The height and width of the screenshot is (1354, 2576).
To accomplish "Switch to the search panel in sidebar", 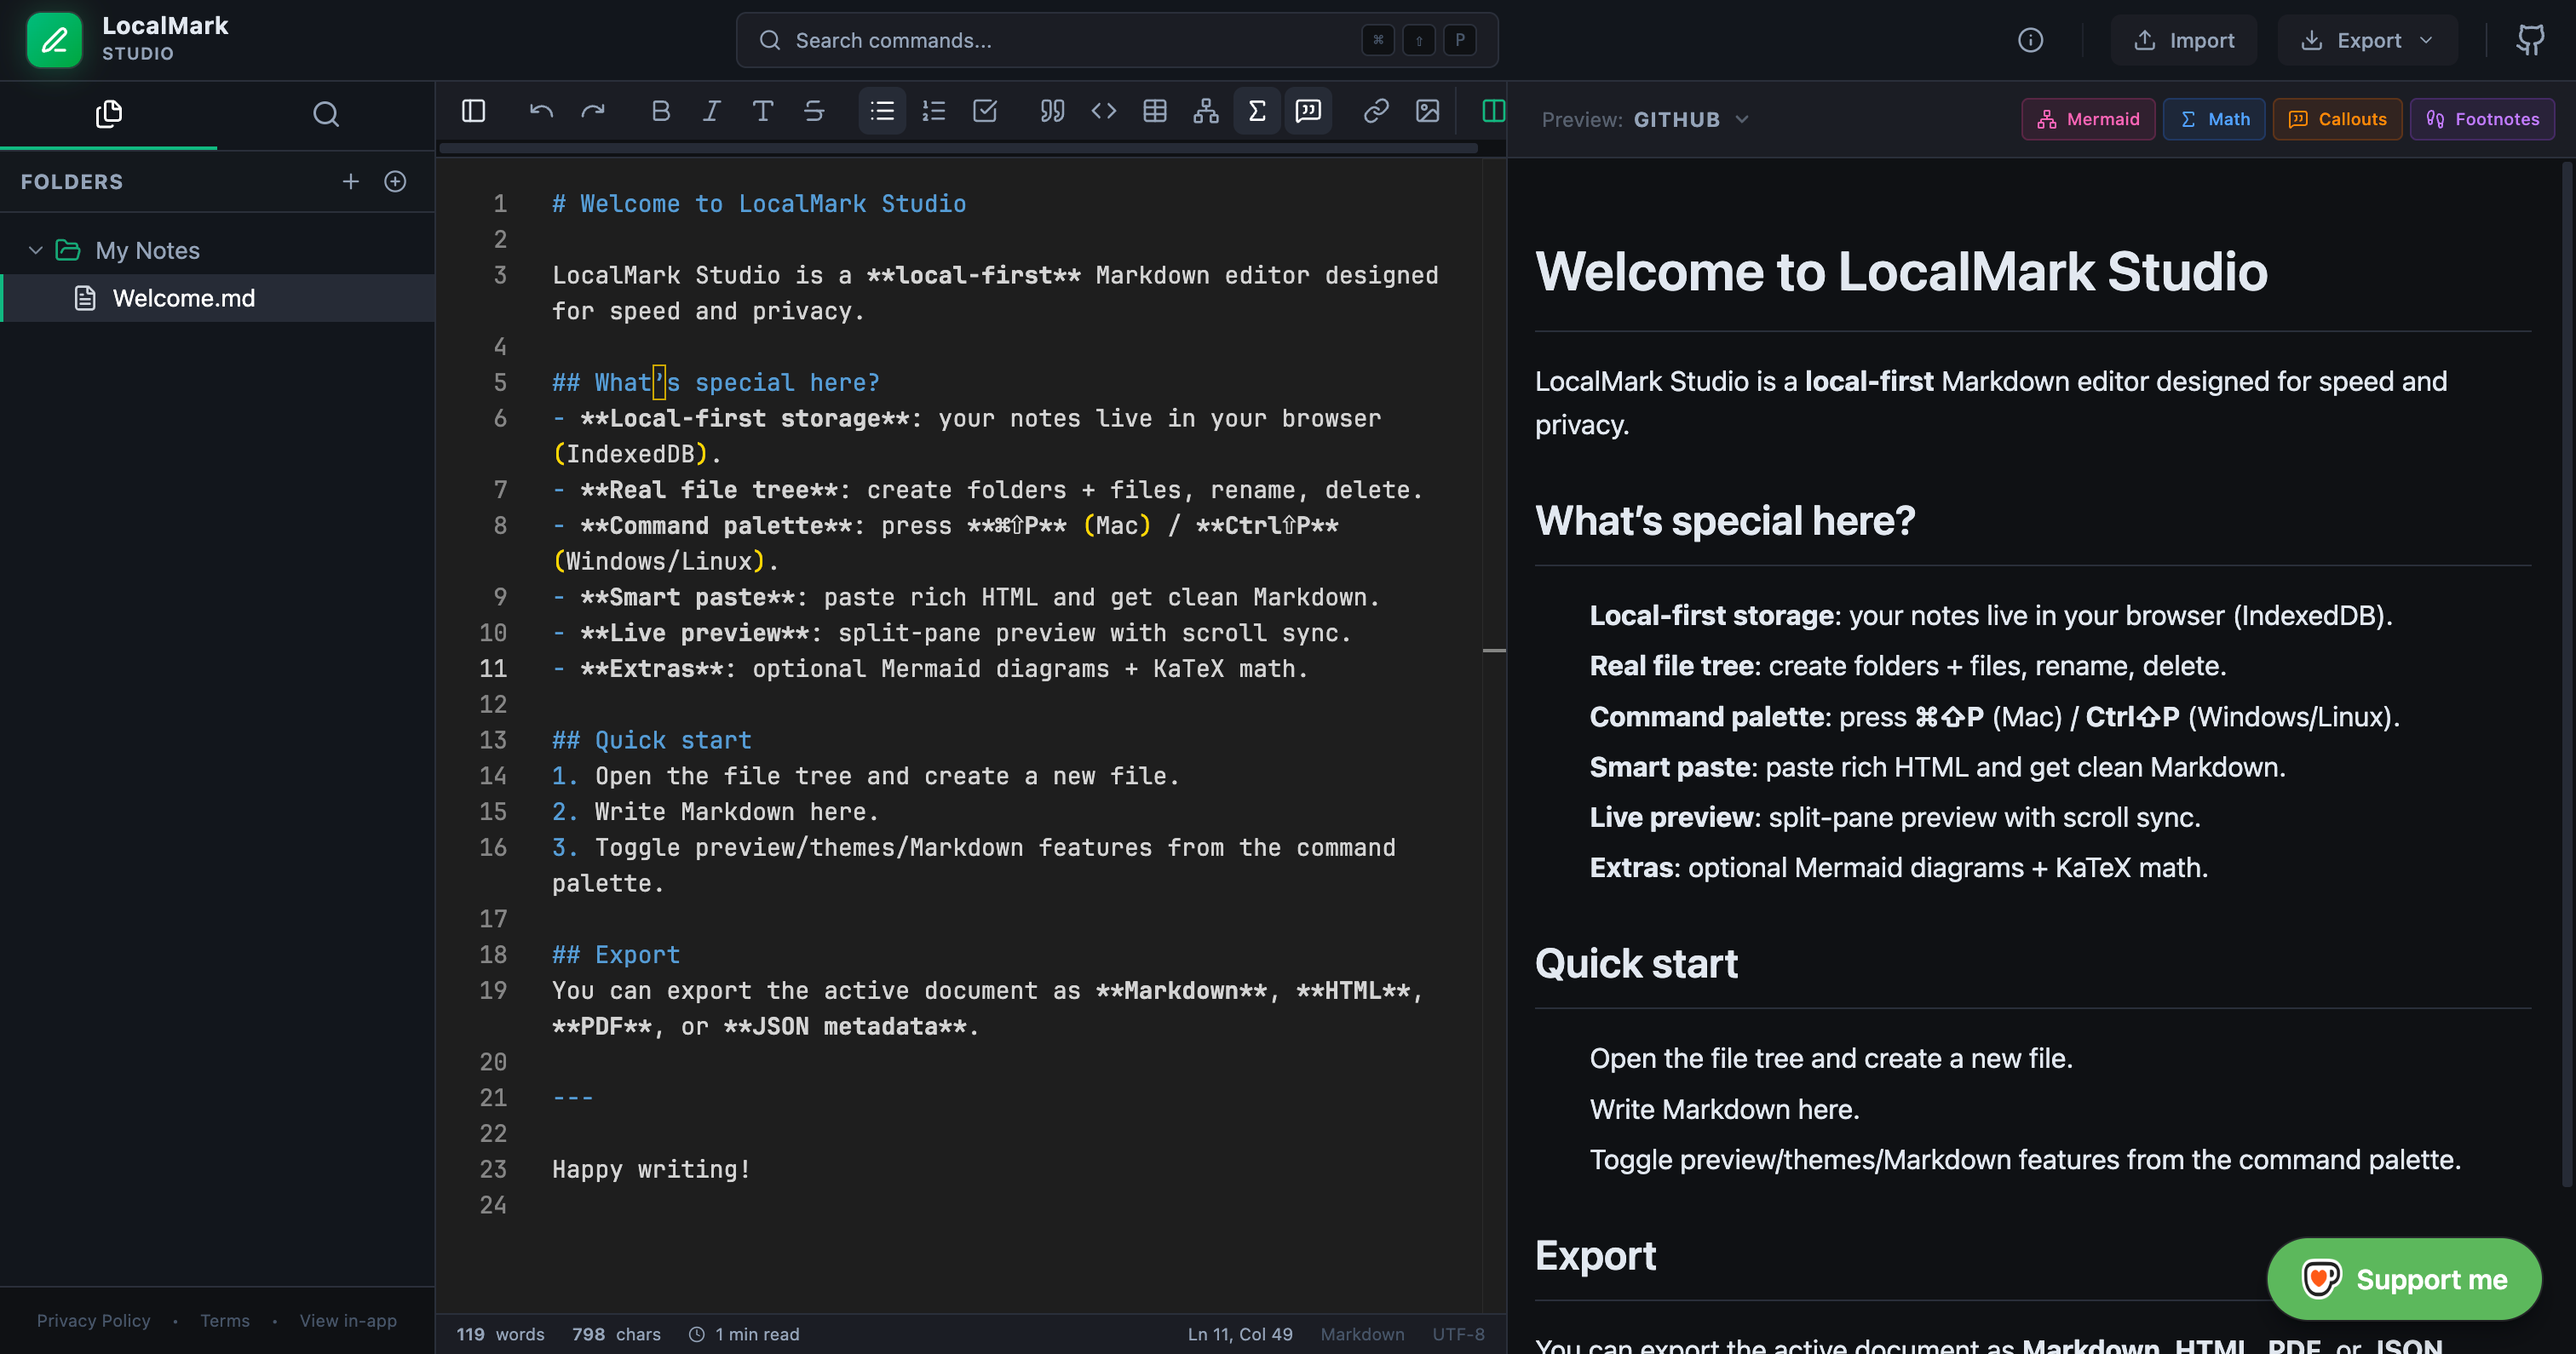I will (326, 114).
